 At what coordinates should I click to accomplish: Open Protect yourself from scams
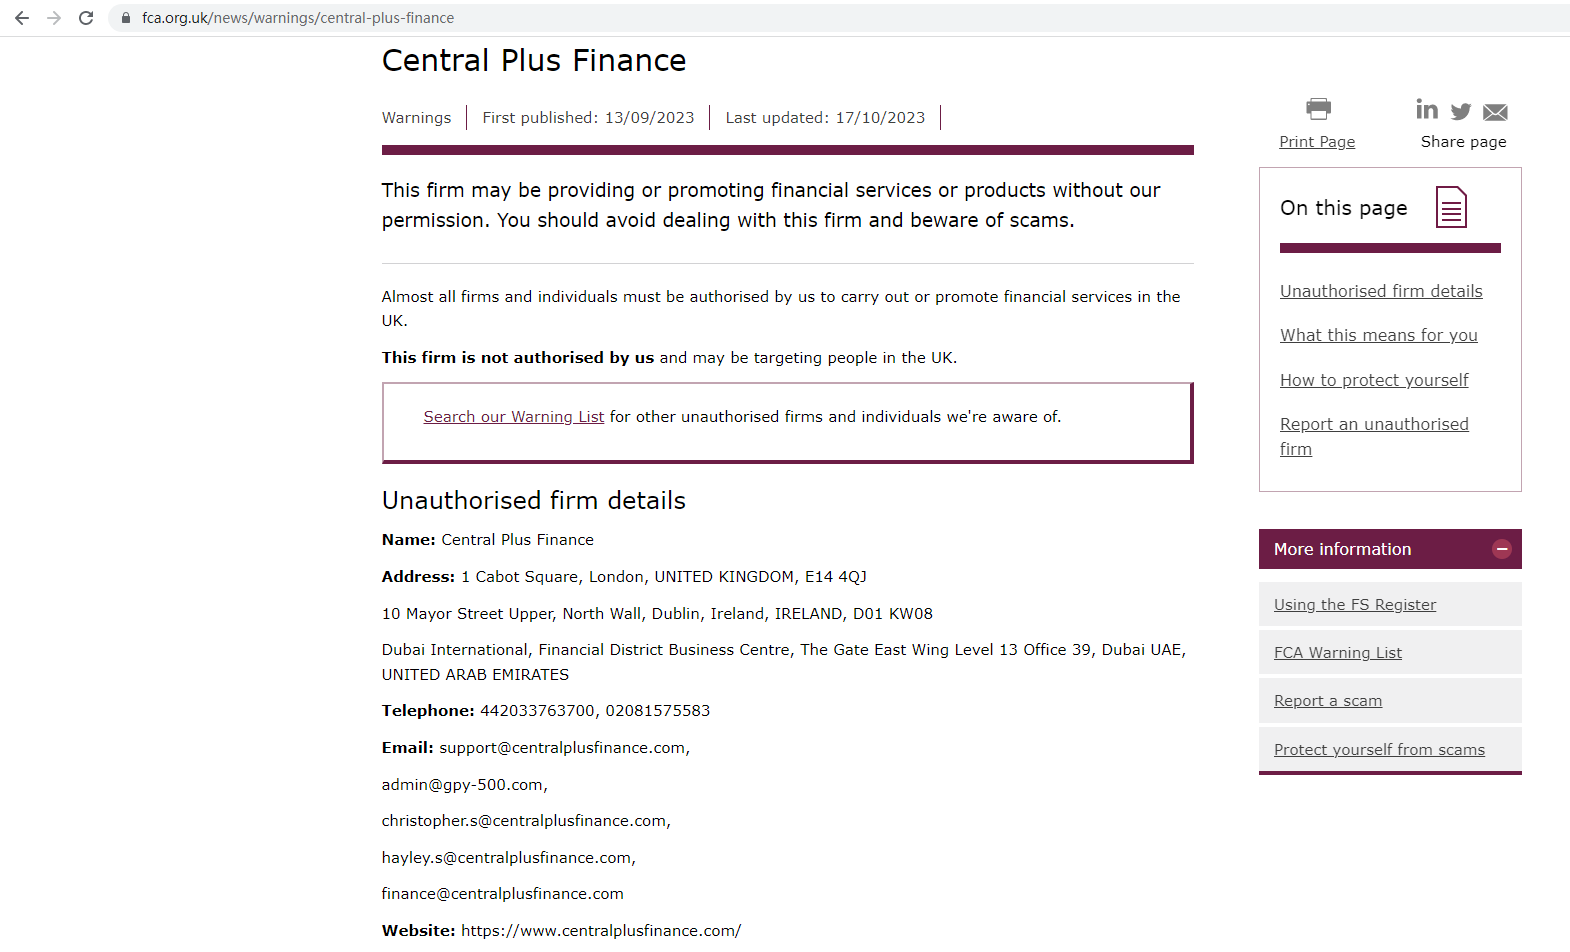point(1379,750)
